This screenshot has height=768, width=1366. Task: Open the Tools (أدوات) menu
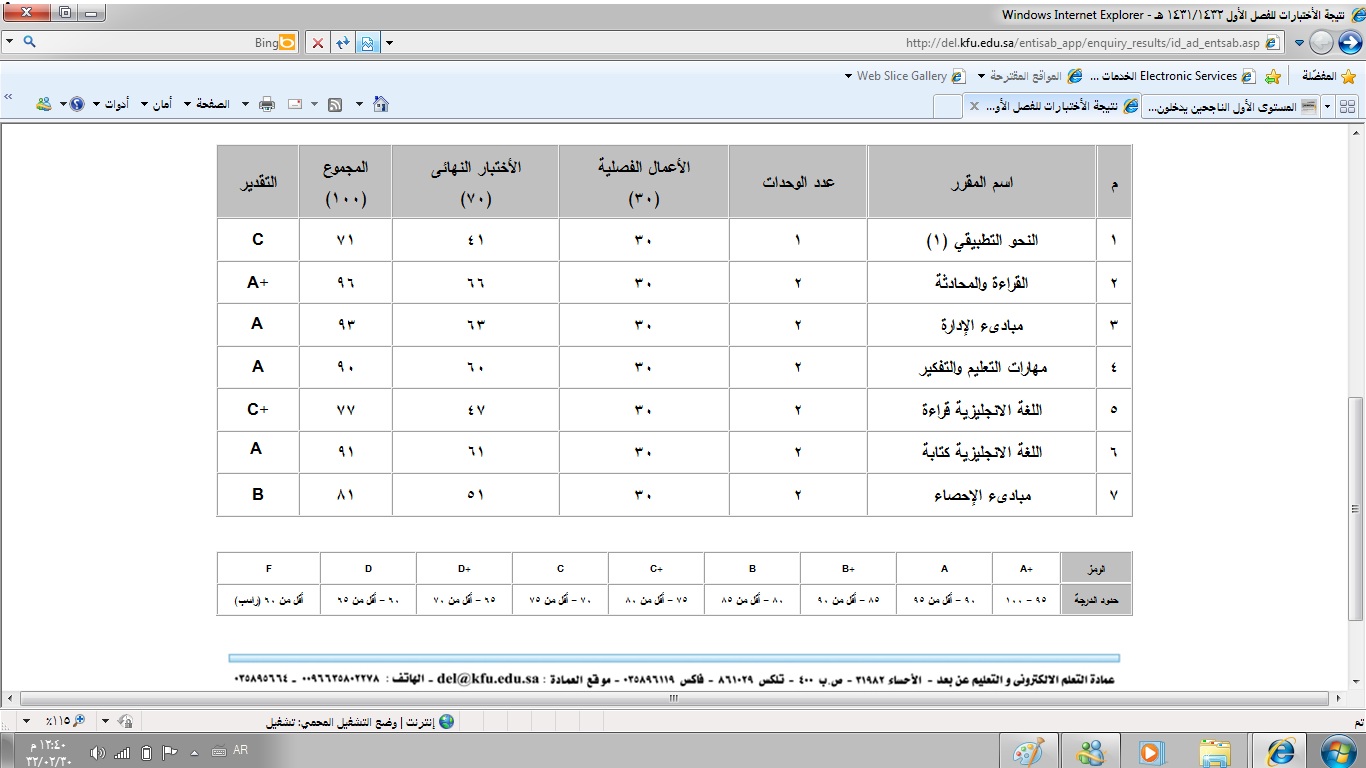pyautogui.click(x=111, y=104)
